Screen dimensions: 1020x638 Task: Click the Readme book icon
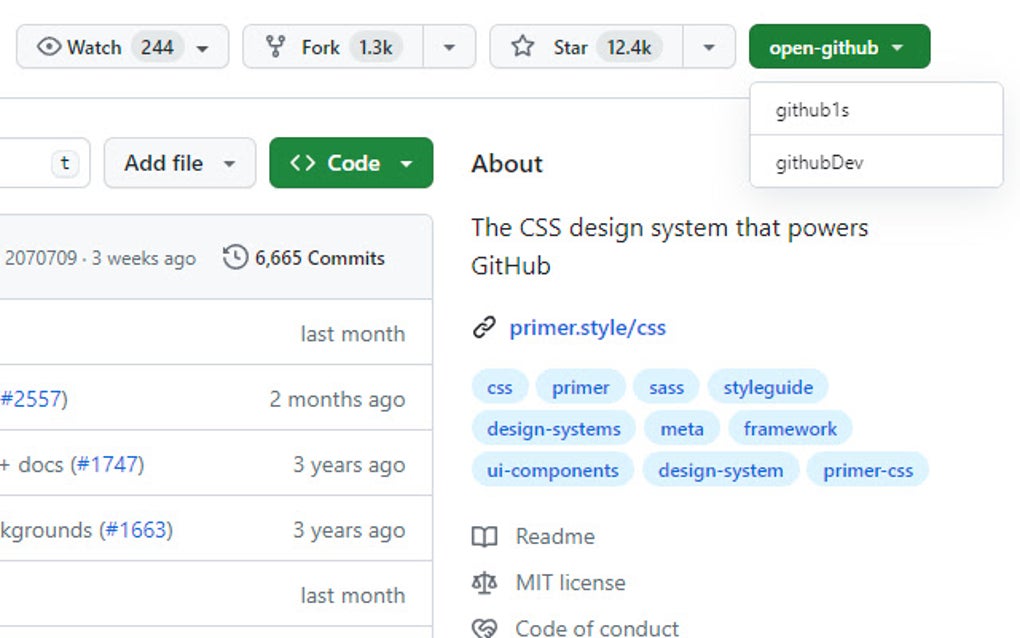pos(484,537)
